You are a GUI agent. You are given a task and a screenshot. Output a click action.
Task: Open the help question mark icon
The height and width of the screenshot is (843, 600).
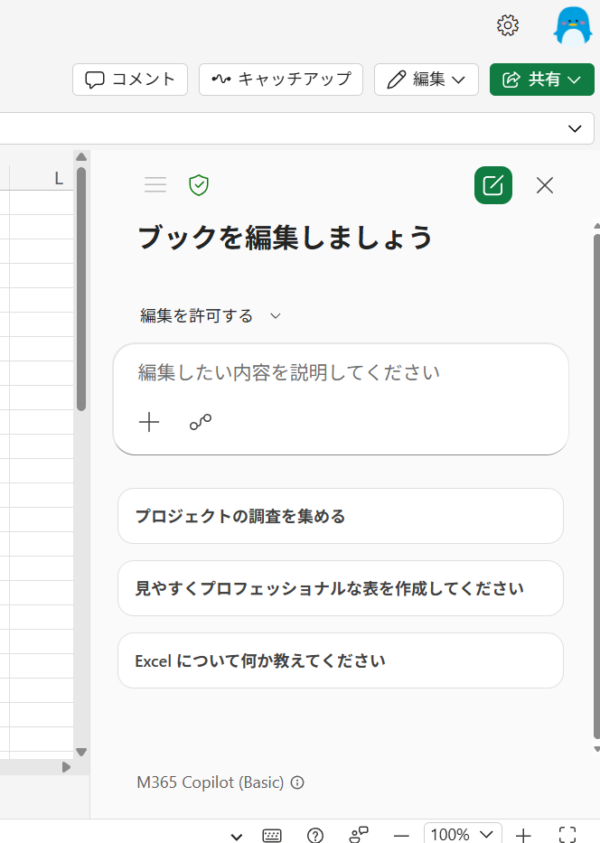tap(315, 835)
